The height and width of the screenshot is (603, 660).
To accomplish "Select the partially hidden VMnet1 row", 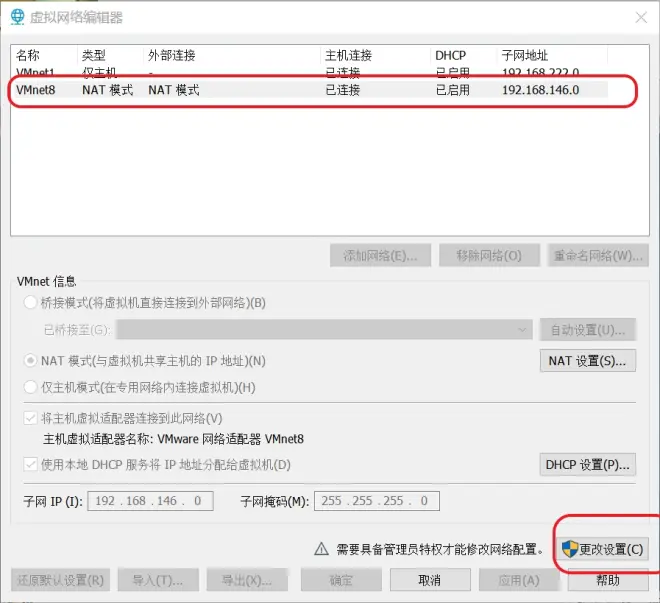I will click(x=309, y=72).
